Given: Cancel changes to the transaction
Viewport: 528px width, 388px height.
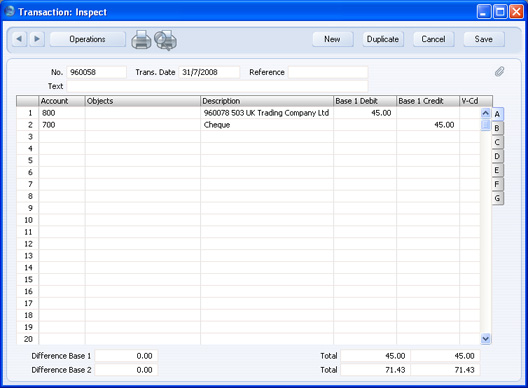Looking at the screenshot, I should click(x=433, y=39).
